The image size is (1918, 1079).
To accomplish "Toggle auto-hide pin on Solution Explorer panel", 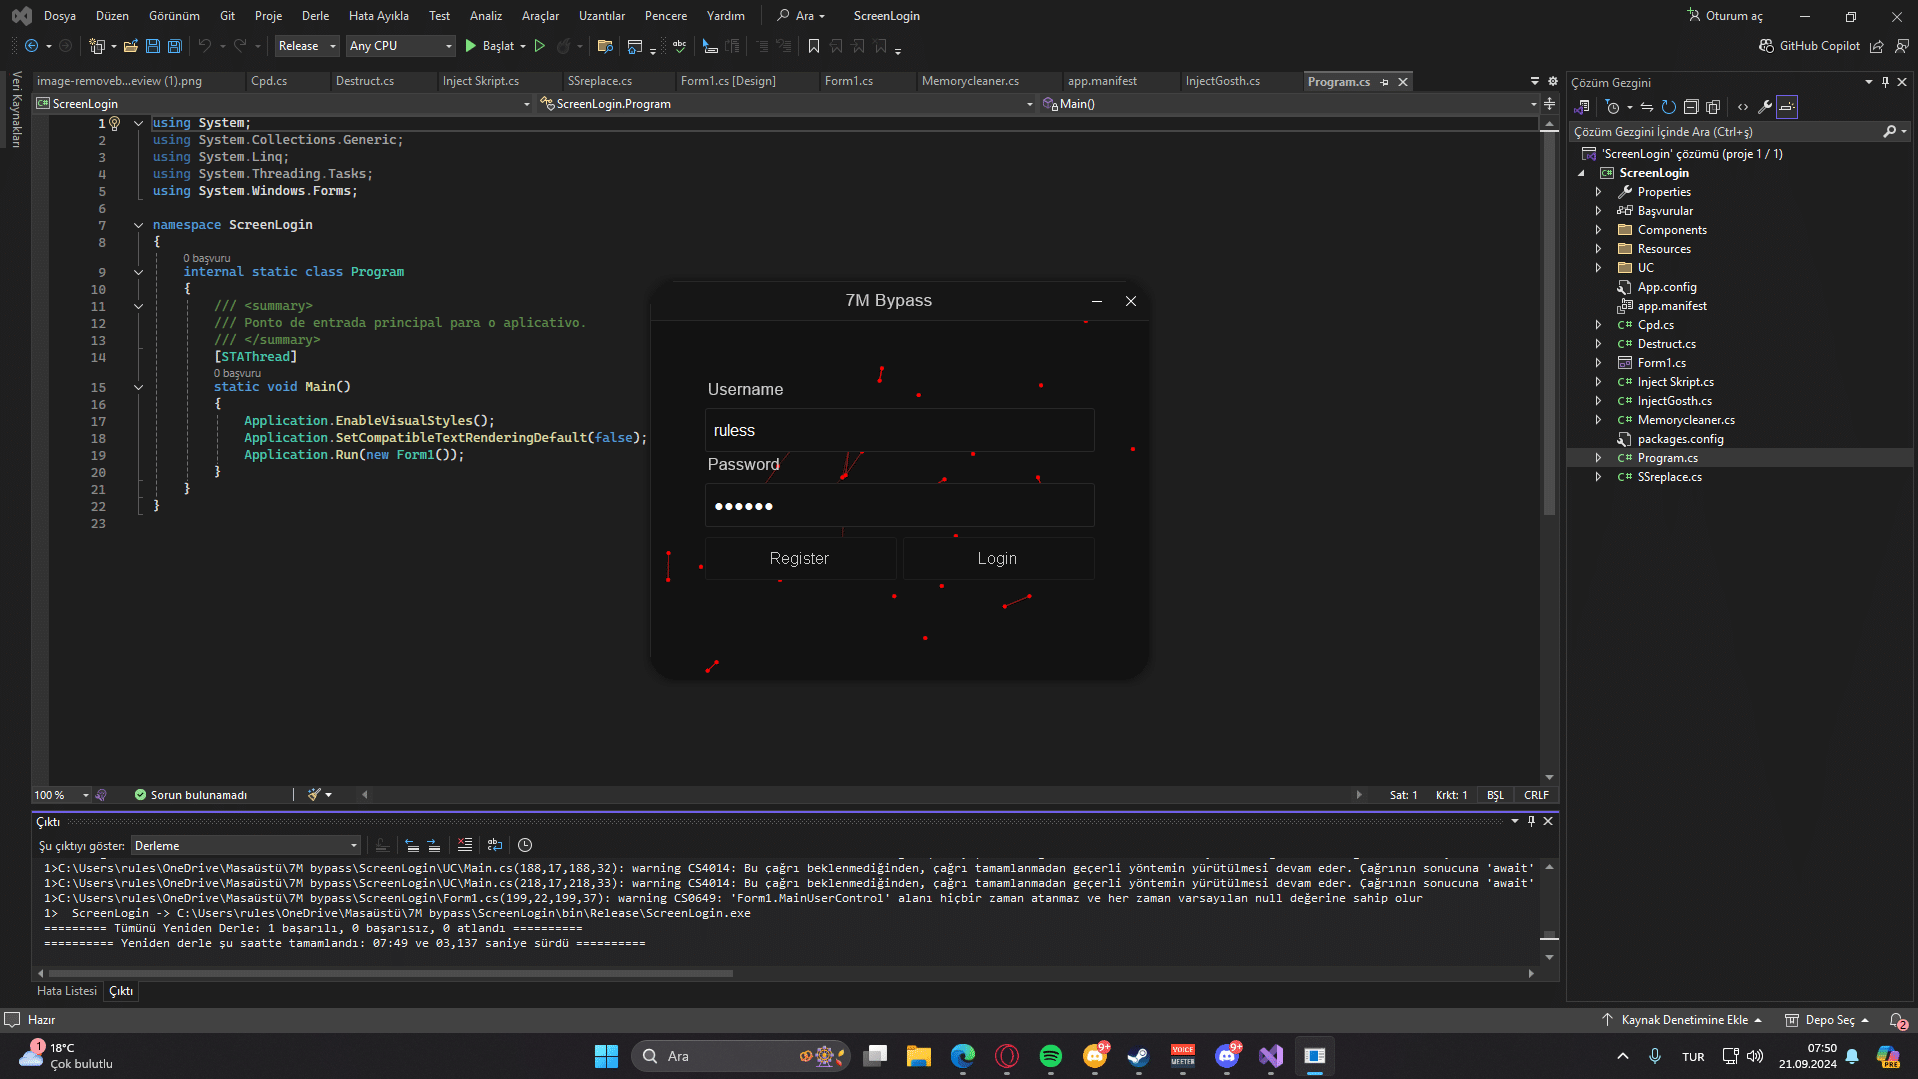I will (1885, 82).
